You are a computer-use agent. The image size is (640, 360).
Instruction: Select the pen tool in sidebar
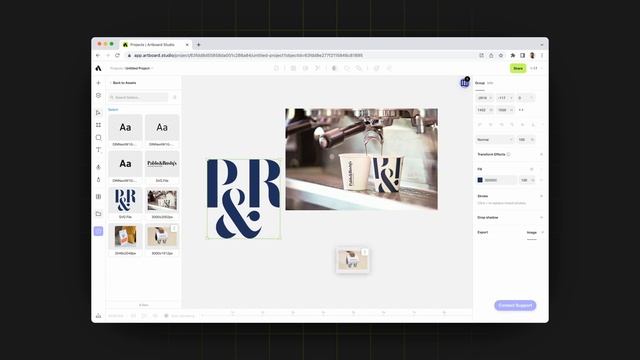click(98, 167)
